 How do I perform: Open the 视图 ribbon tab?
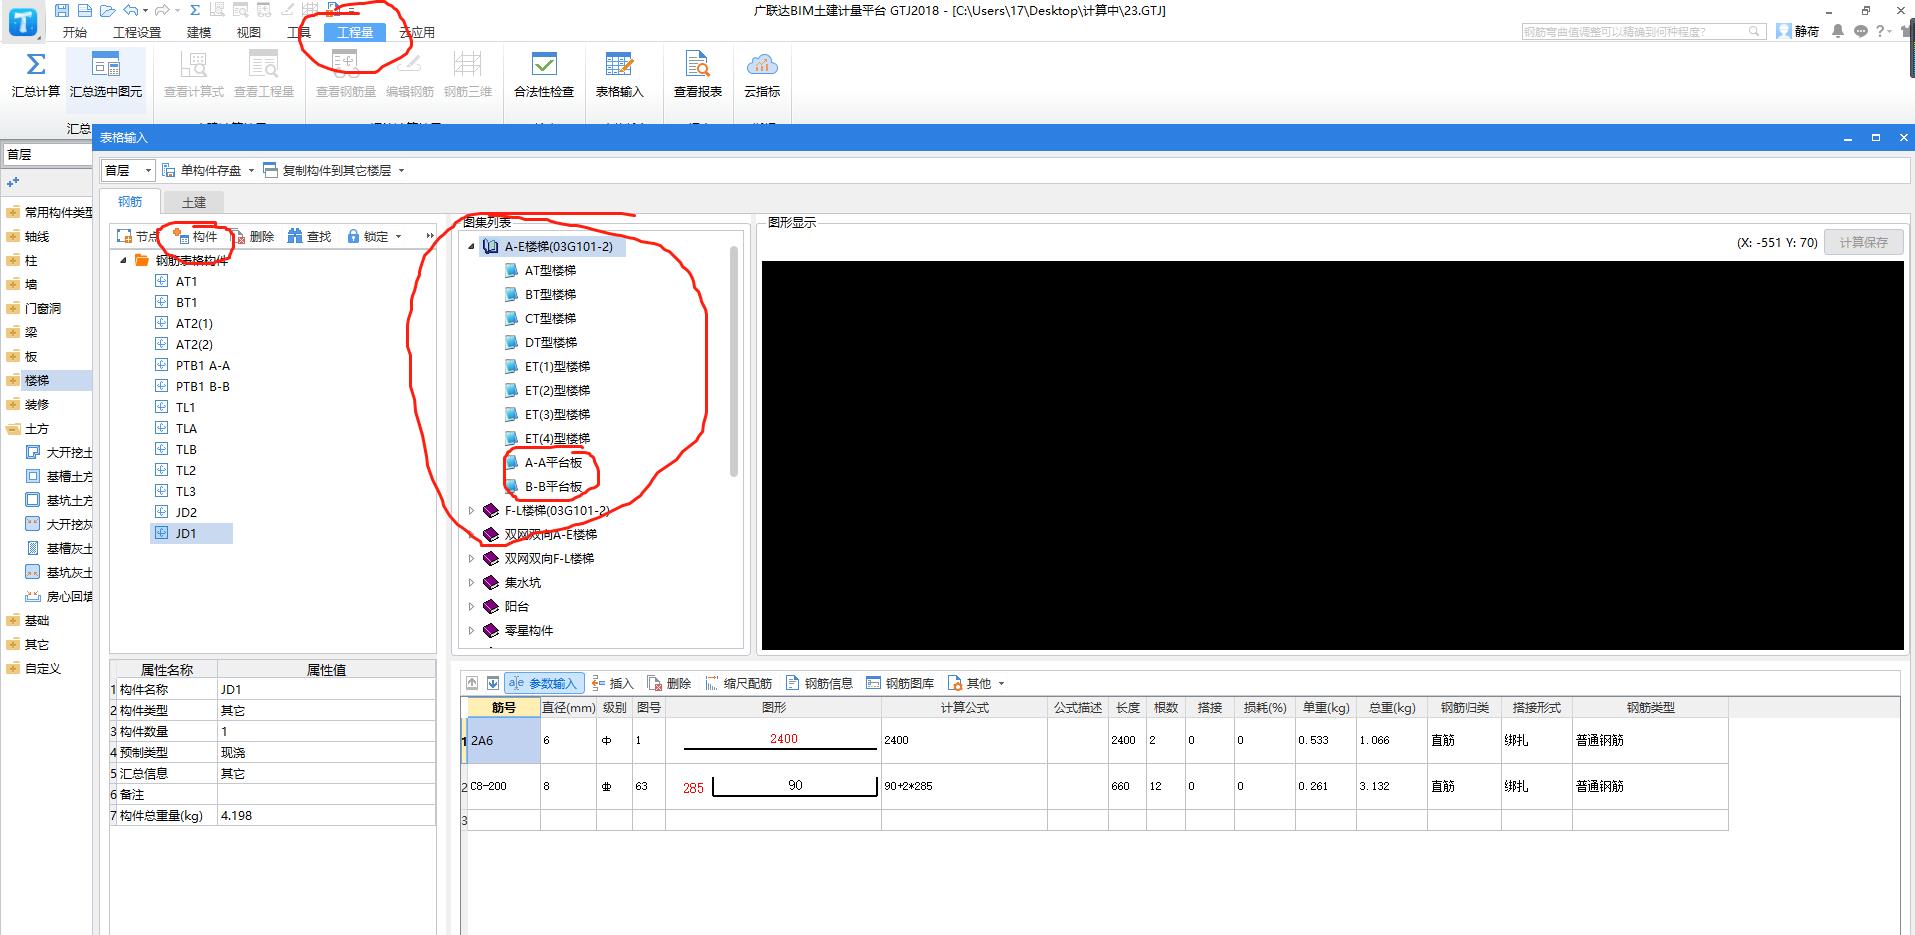coord(249,32)
